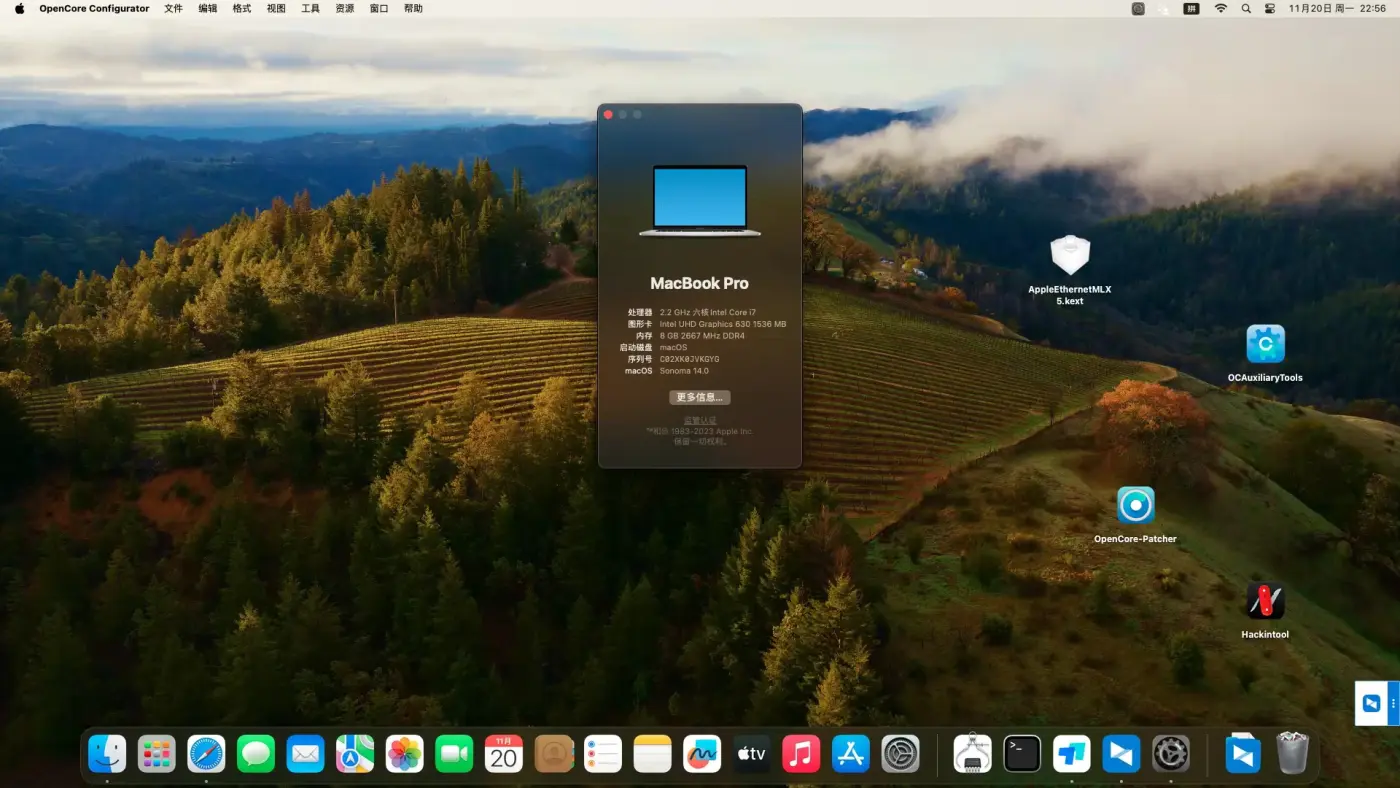Open the Photos app in Dock
Screen dimensions: 1400x788
pos(405,754)
